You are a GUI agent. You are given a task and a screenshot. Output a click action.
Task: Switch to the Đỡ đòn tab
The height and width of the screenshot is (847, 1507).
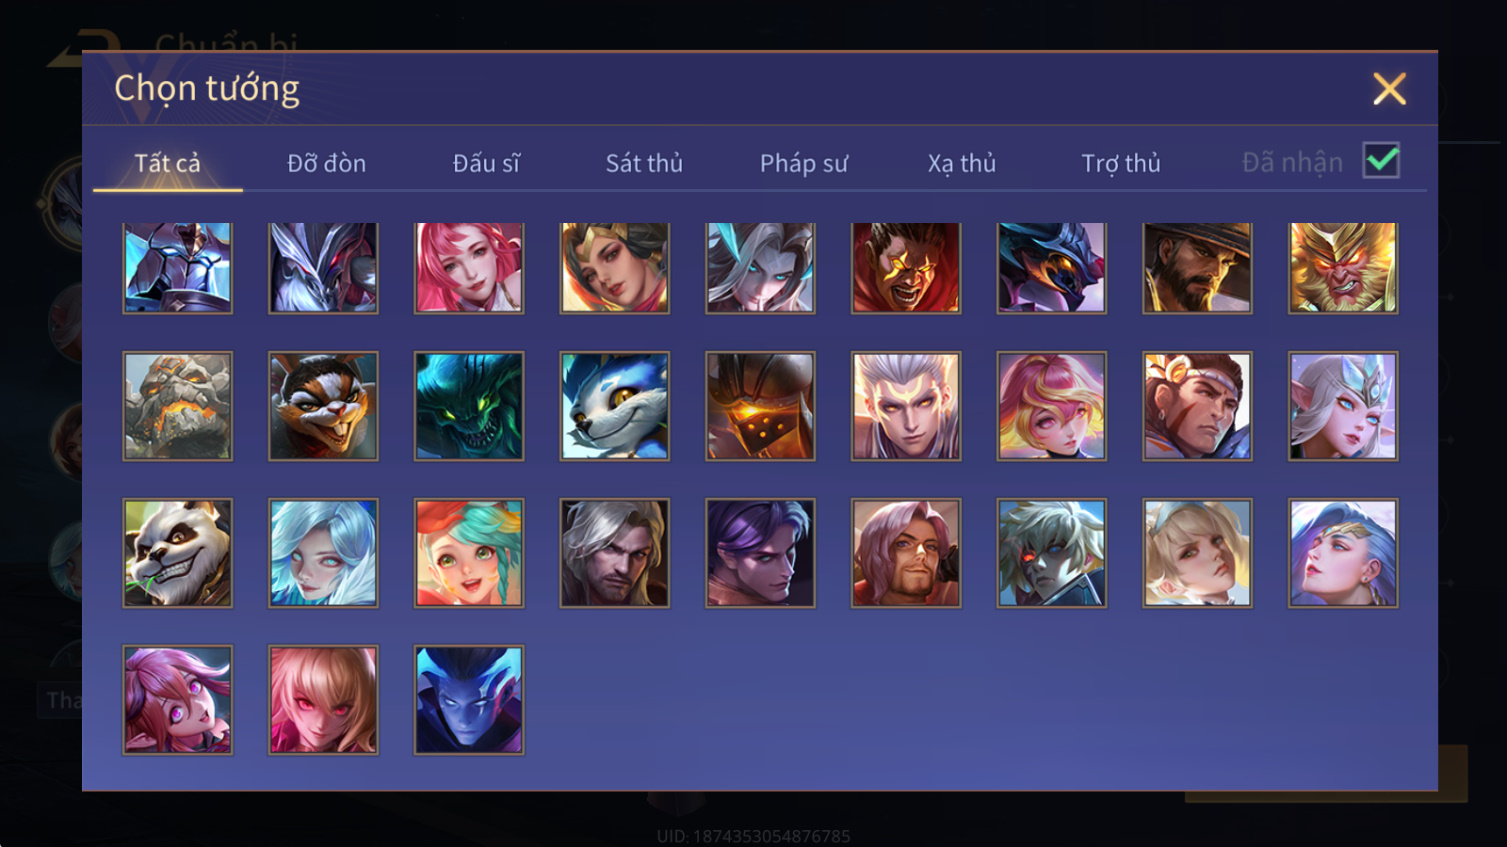click(x=326, y=163)
